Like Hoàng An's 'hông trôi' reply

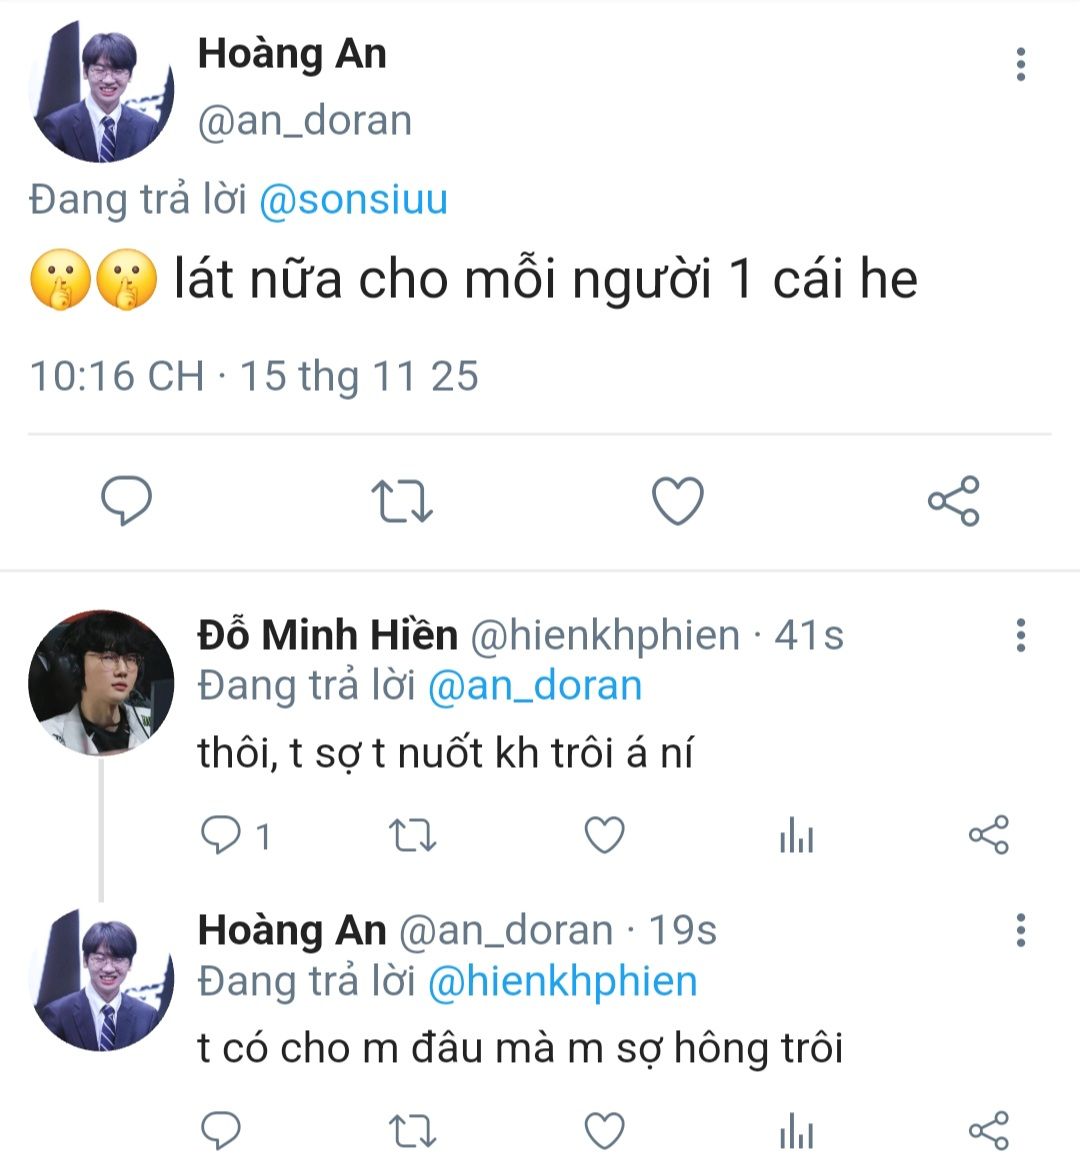click(604, 1131)
